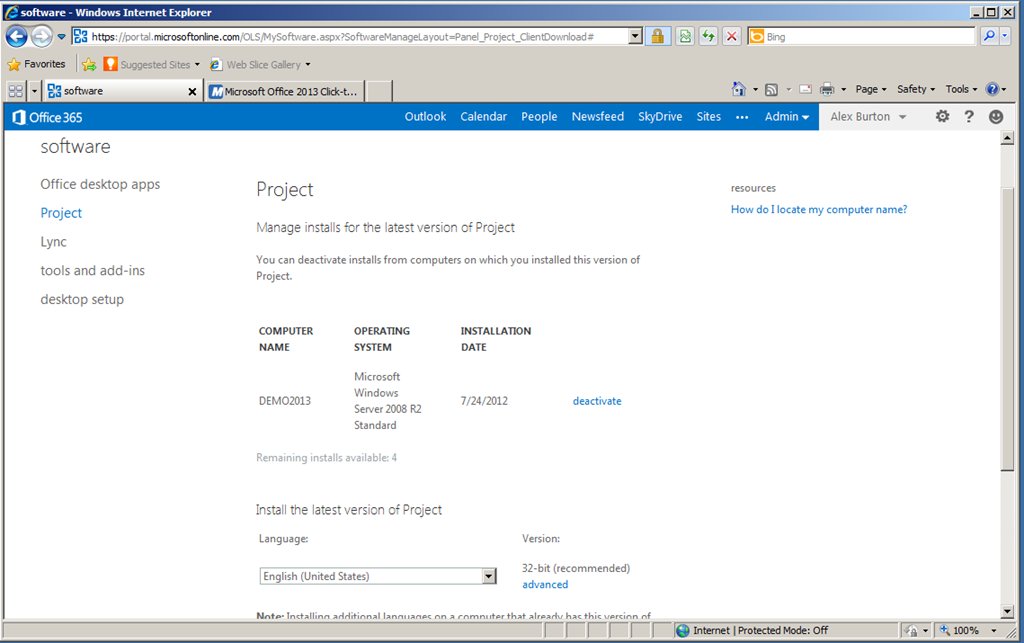
Task: Go to SkyDrive
Action: [660, 117]
